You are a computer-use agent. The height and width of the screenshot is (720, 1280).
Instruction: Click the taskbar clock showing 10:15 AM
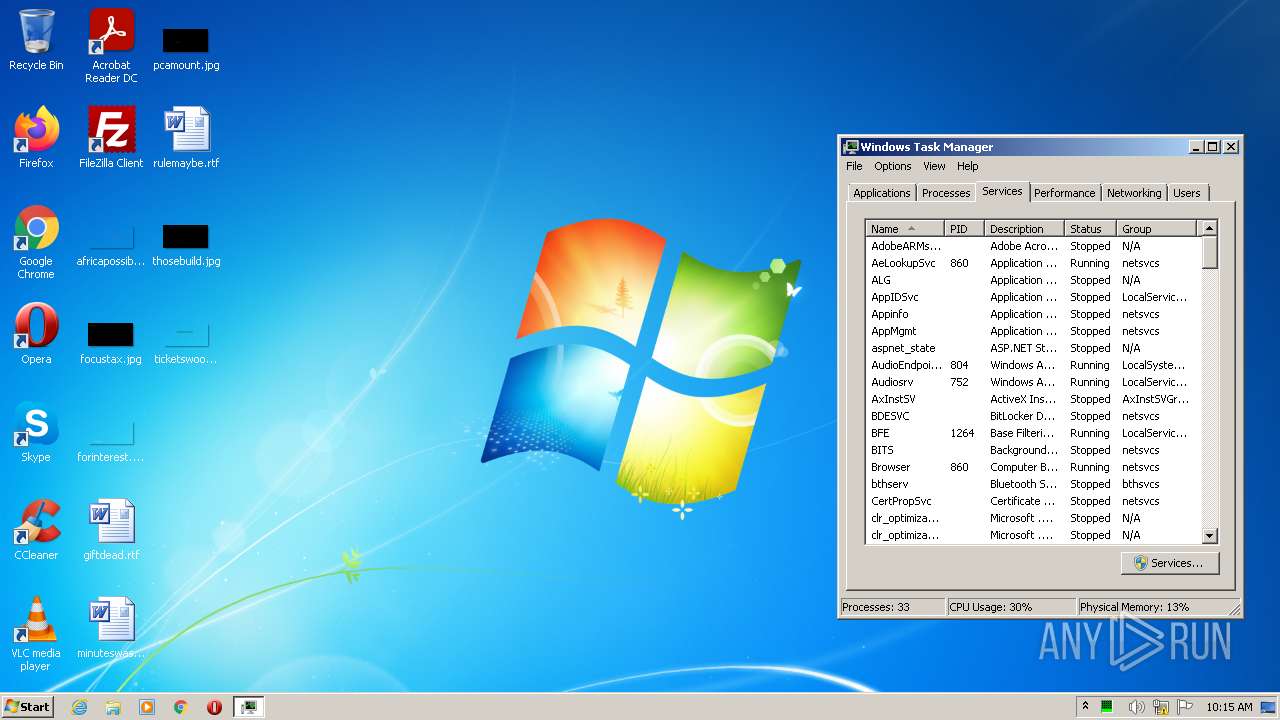1229,707
